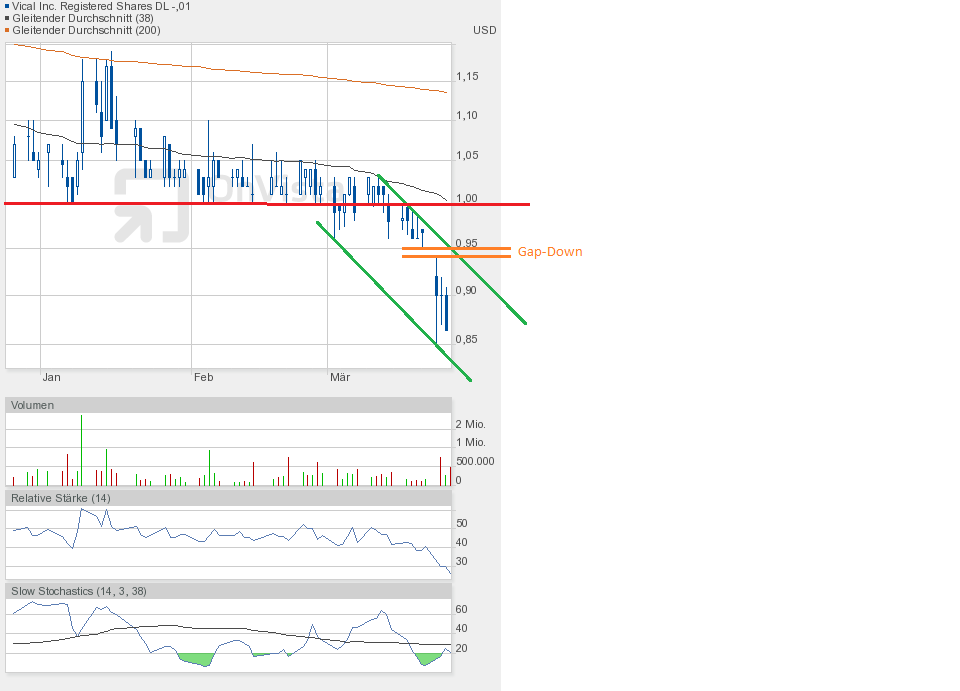
Task: Click the stochastics 60 axis label
Action: coord(462,610)
